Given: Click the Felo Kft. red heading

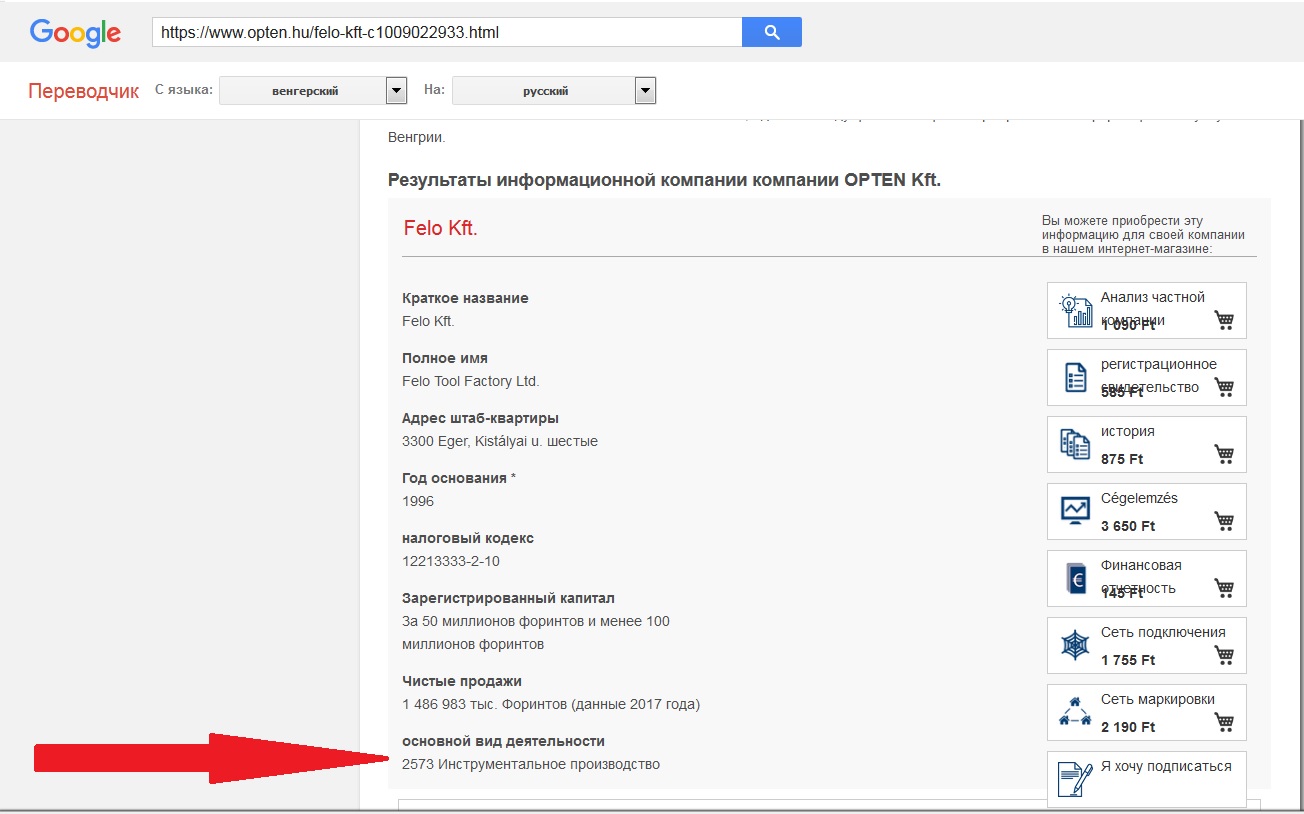Looking at the screenshot, I should [440, 228].
